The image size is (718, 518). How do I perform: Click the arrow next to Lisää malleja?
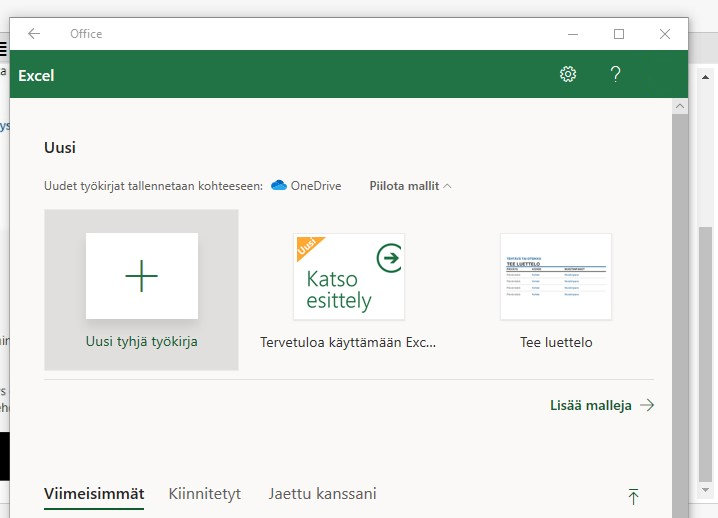point(647,405)
